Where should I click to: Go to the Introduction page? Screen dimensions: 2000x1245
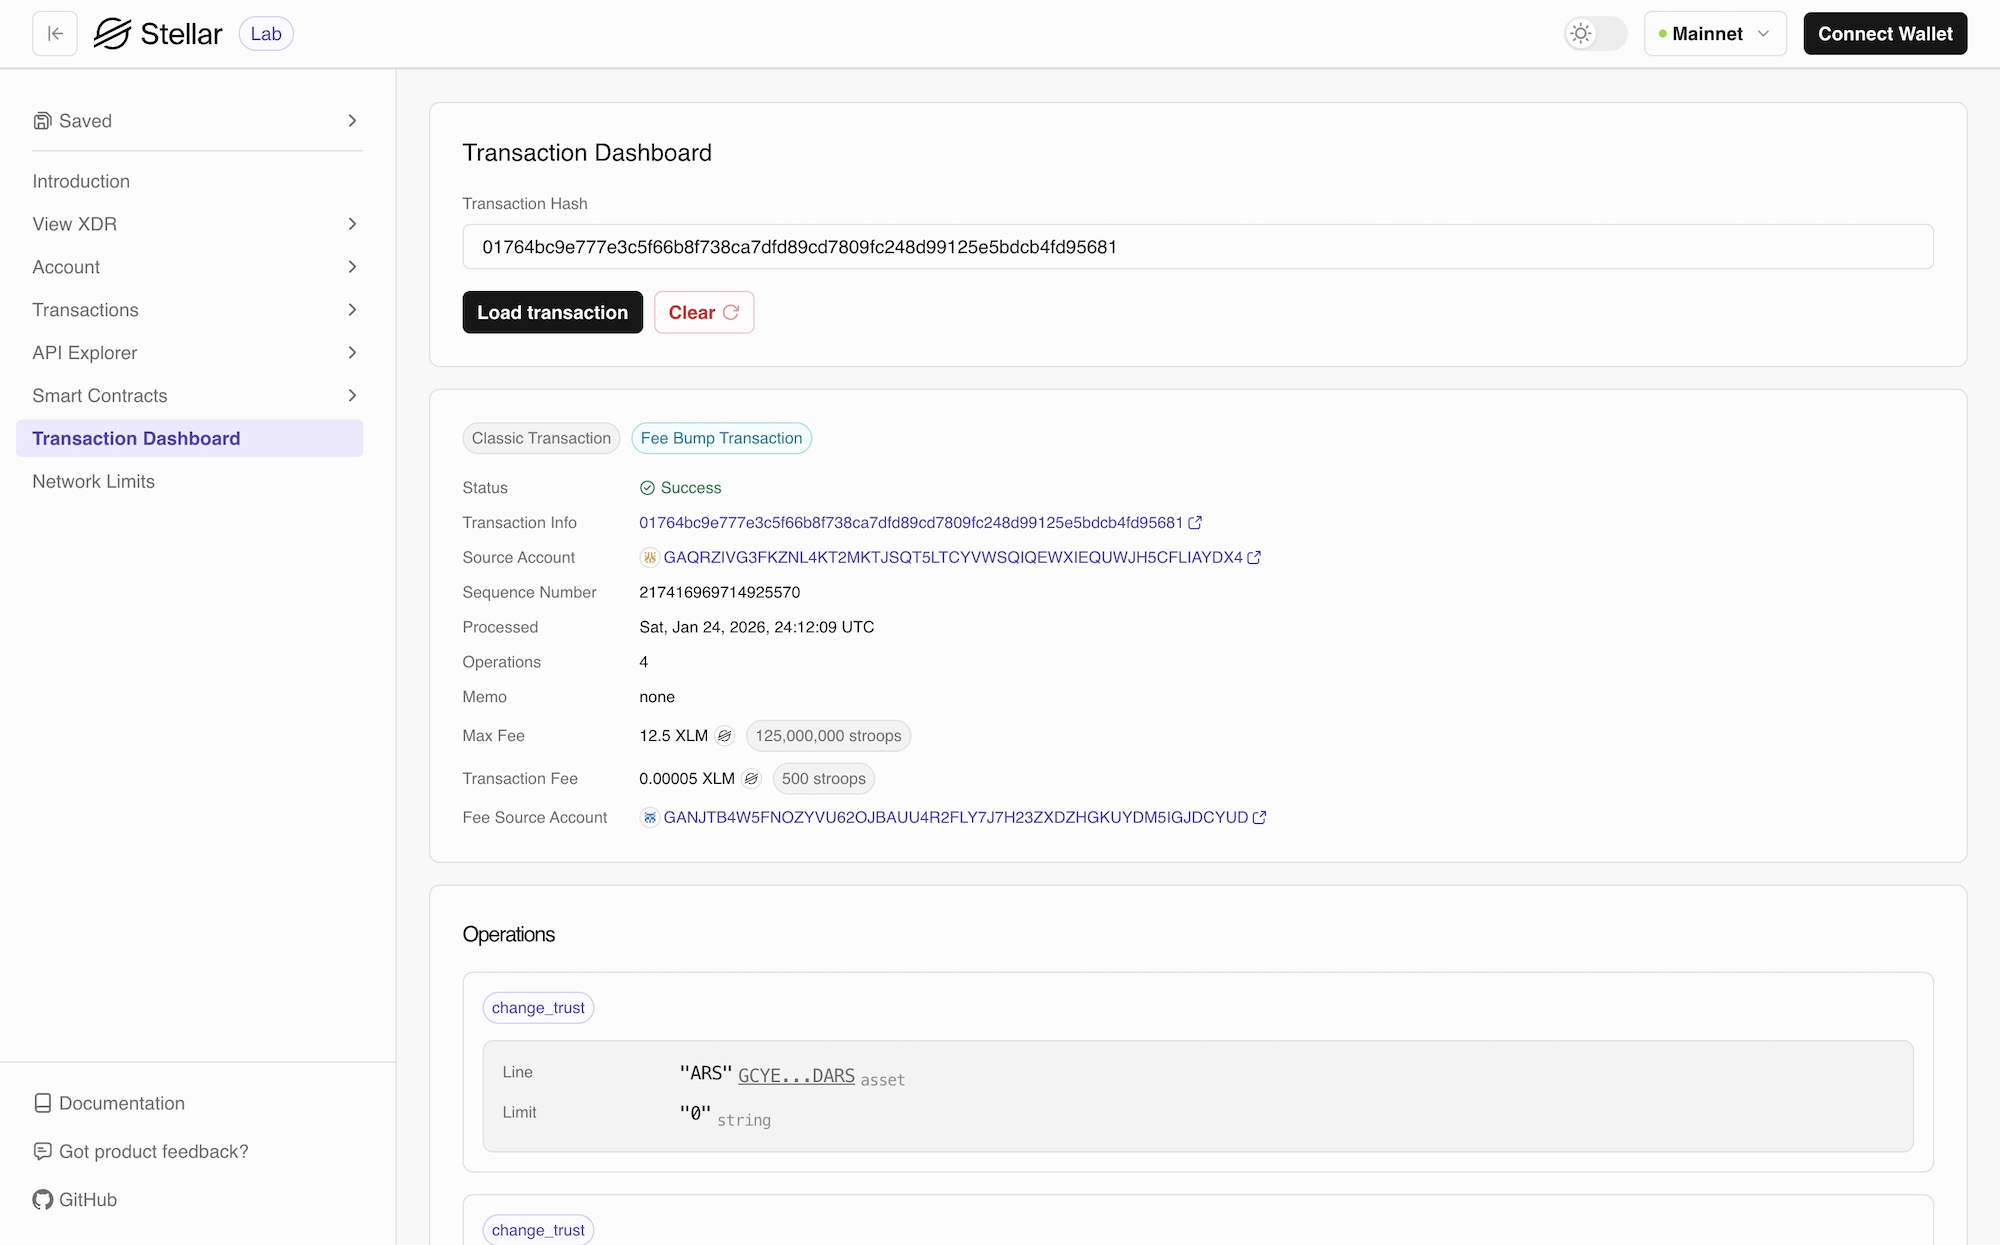[x=81, y=182]
